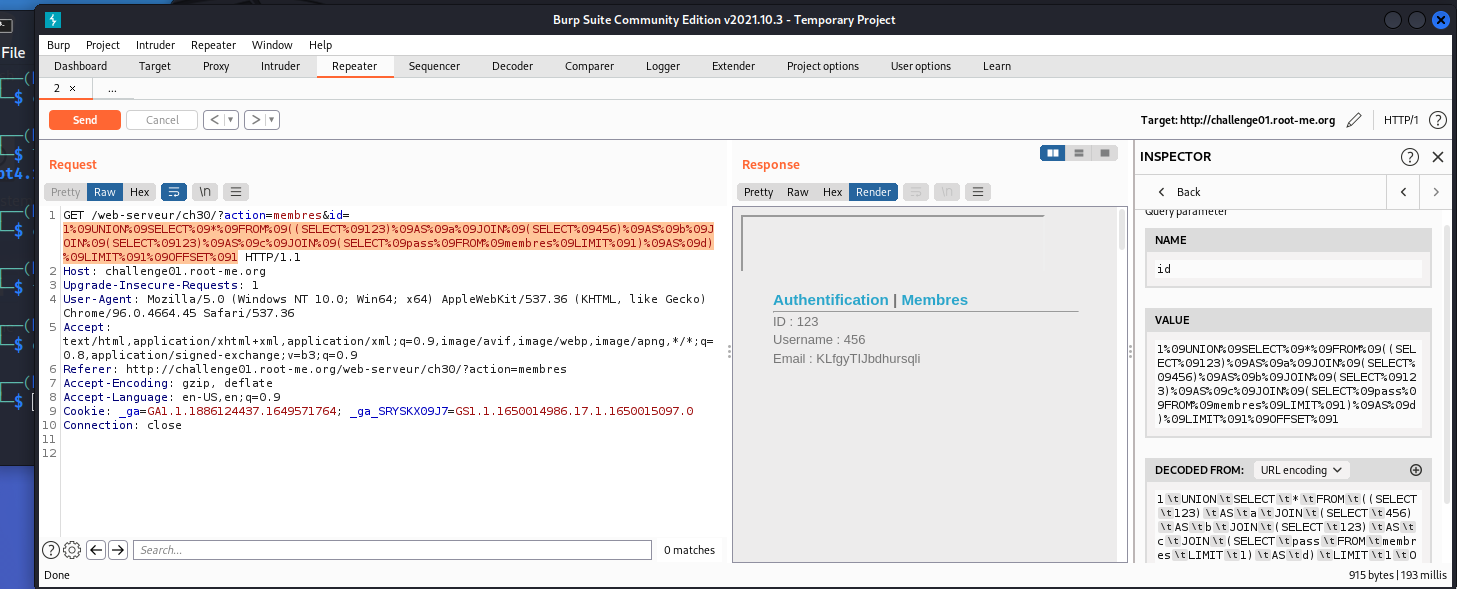Switch to the Extender tab
The image size is (1457, 589).
[x=733, y=66]
